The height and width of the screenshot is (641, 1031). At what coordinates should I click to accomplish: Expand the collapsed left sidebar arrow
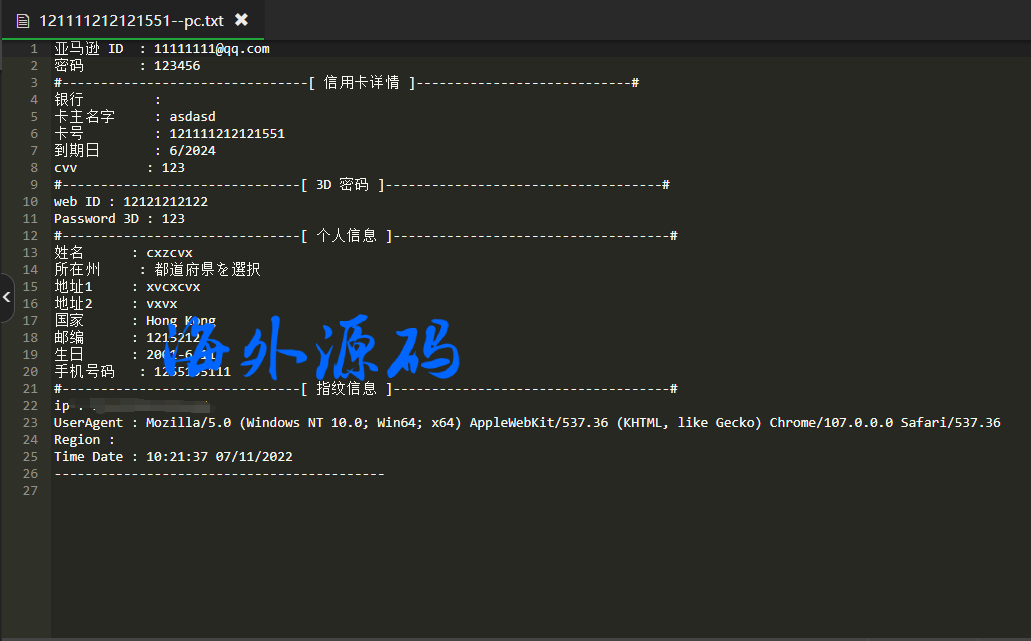pos(6,298)
